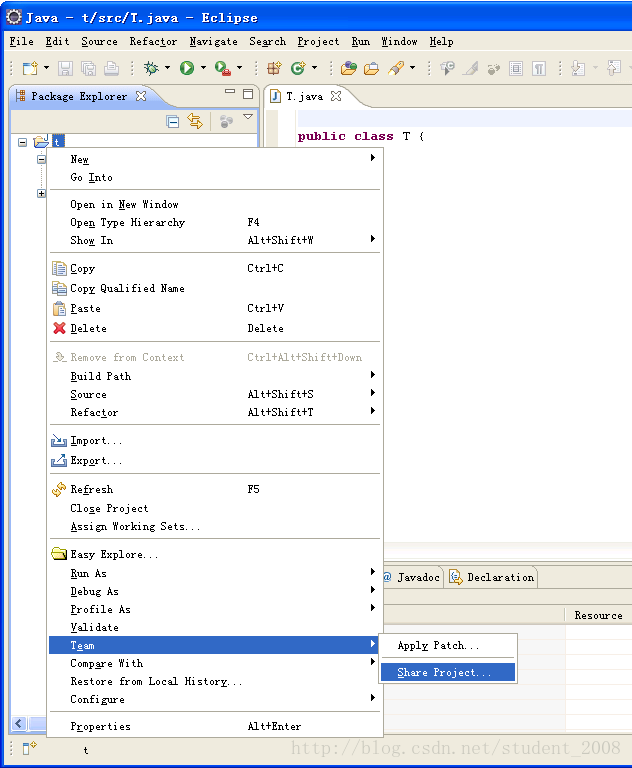Minimize the Package Explorer view

pos(230,92)
